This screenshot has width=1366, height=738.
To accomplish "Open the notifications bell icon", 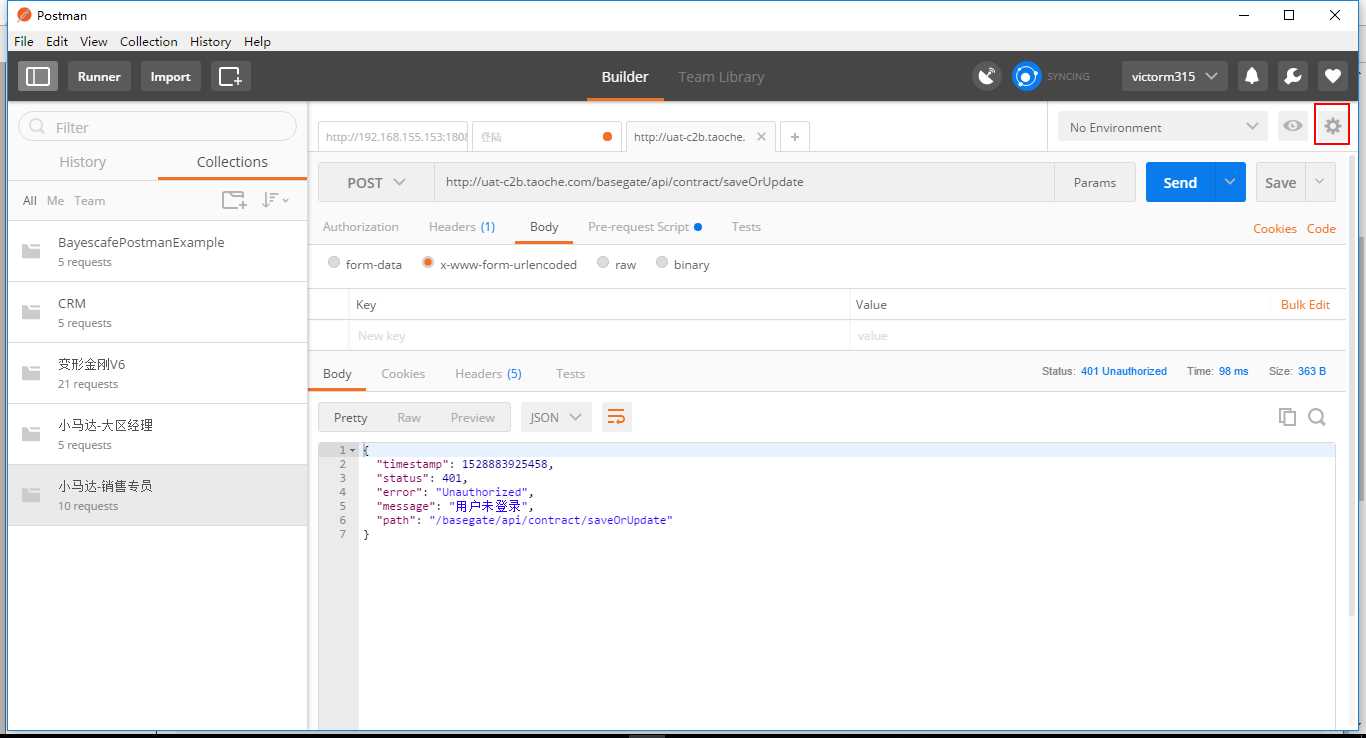I will point(1251,76).
